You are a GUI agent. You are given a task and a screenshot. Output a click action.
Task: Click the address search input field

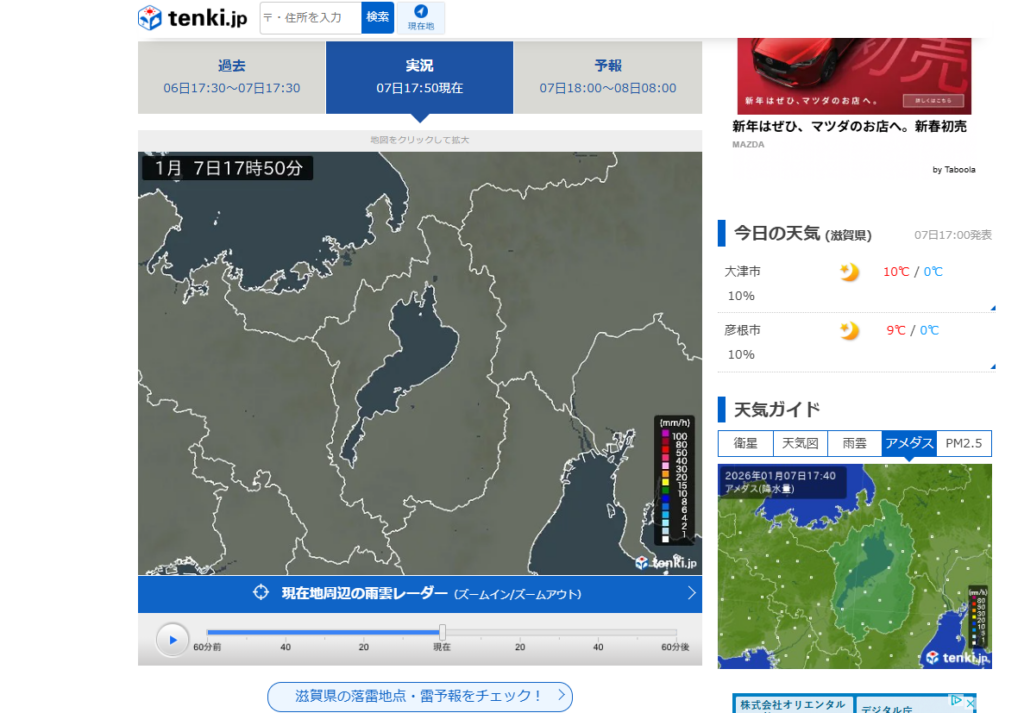(310, 17)
